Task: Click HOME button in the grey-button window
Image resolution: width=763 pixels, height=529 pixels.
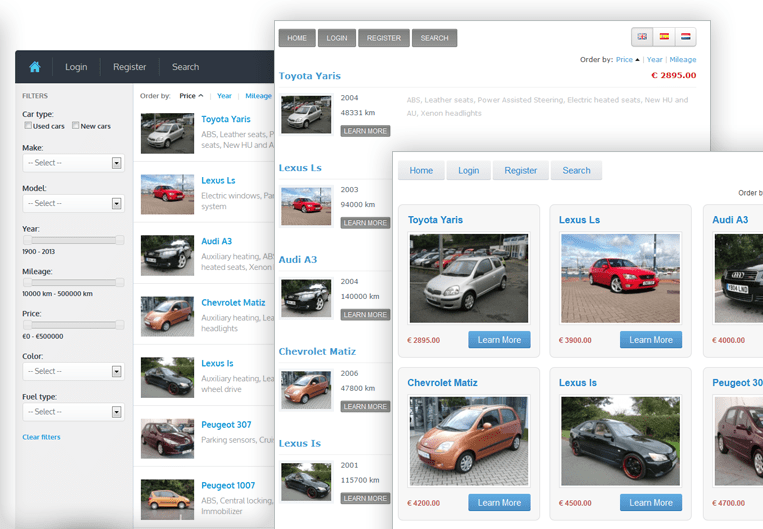Action: pyautogui.click(x=297, y=38)
